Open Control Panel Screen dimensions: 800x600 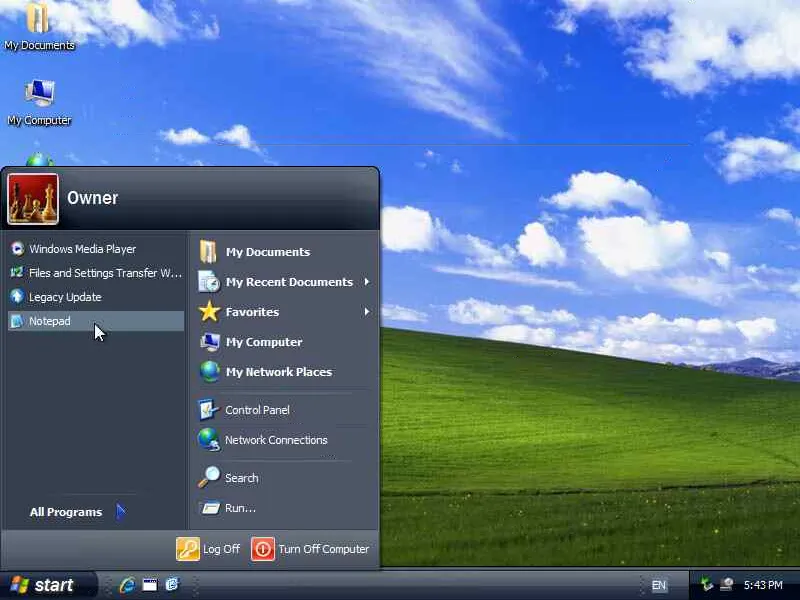click(284, 410)
